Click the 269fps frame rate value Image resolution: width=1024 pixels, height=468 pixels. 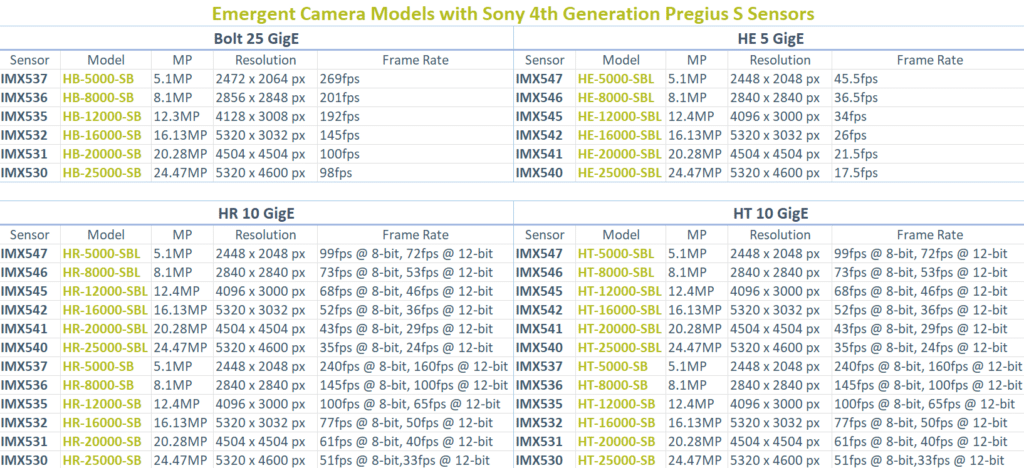340,79
